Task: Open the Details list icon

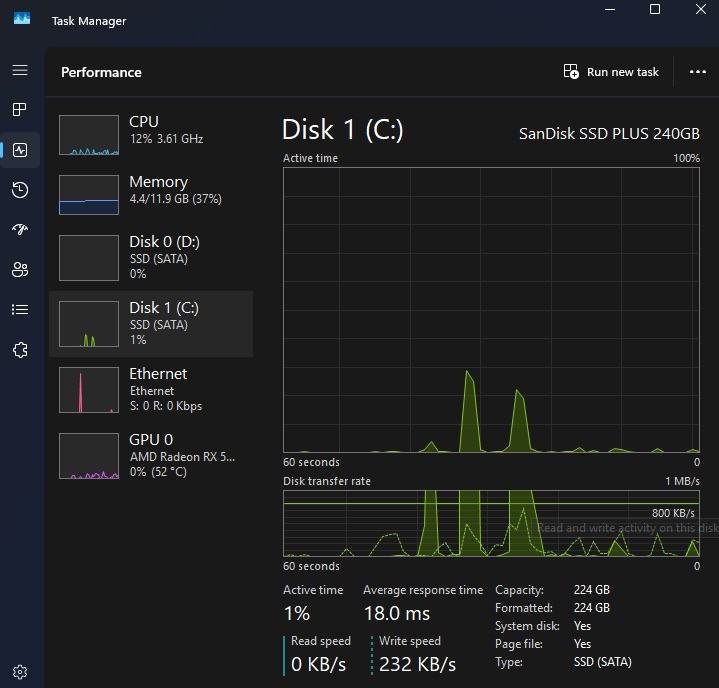Action: pos(20,310)
